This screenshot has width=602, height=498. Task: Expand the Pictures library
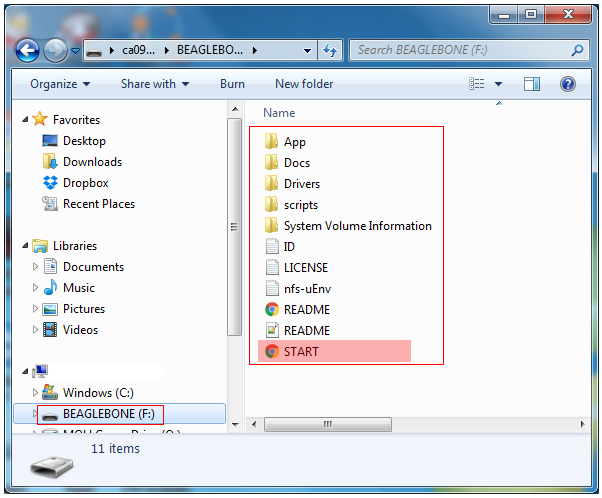(35, 308)
